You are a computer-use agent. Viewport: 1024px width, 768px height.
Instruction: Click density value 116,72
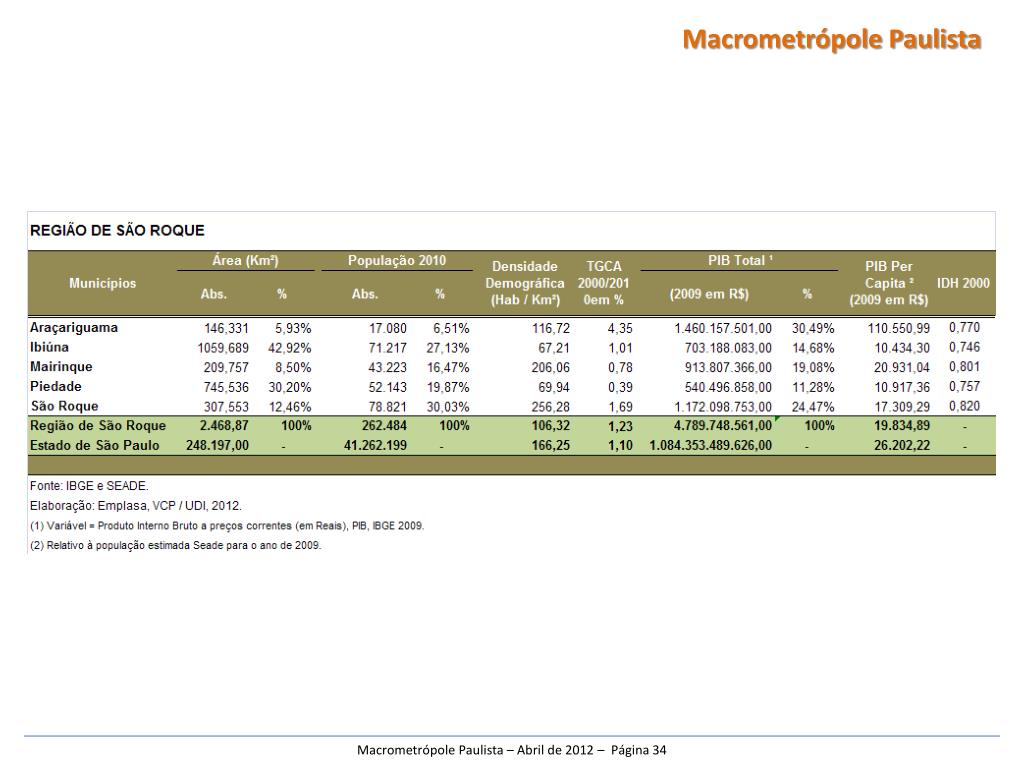(x=551, y=328)
